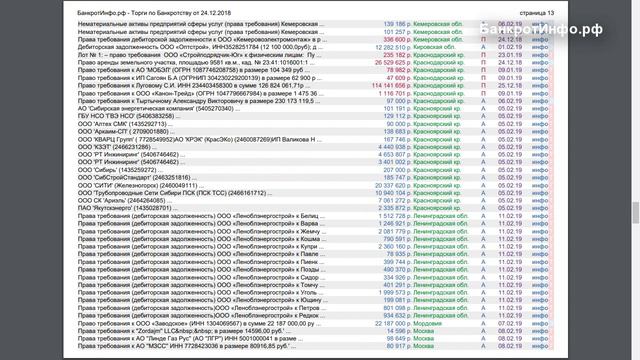The image size is (640, 360).
Task: Click the lot title 'Право требования к Тытычному Александру Викторовичу'
Action: tap(199, 101)
